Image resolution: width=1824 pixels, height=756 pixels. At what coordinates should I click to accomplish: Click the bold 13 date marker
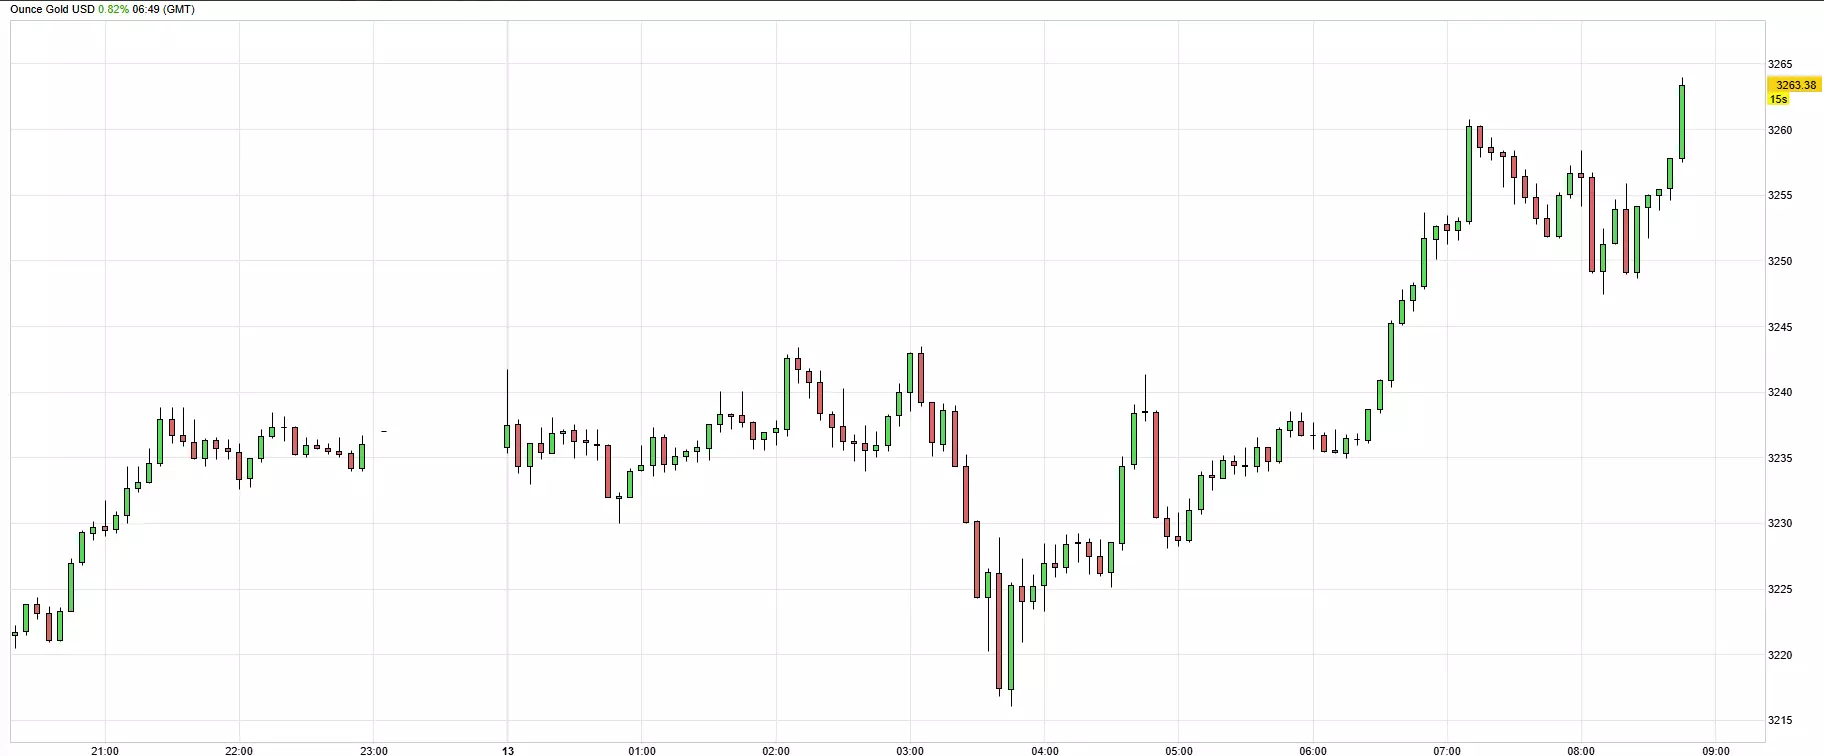[508, 750]
